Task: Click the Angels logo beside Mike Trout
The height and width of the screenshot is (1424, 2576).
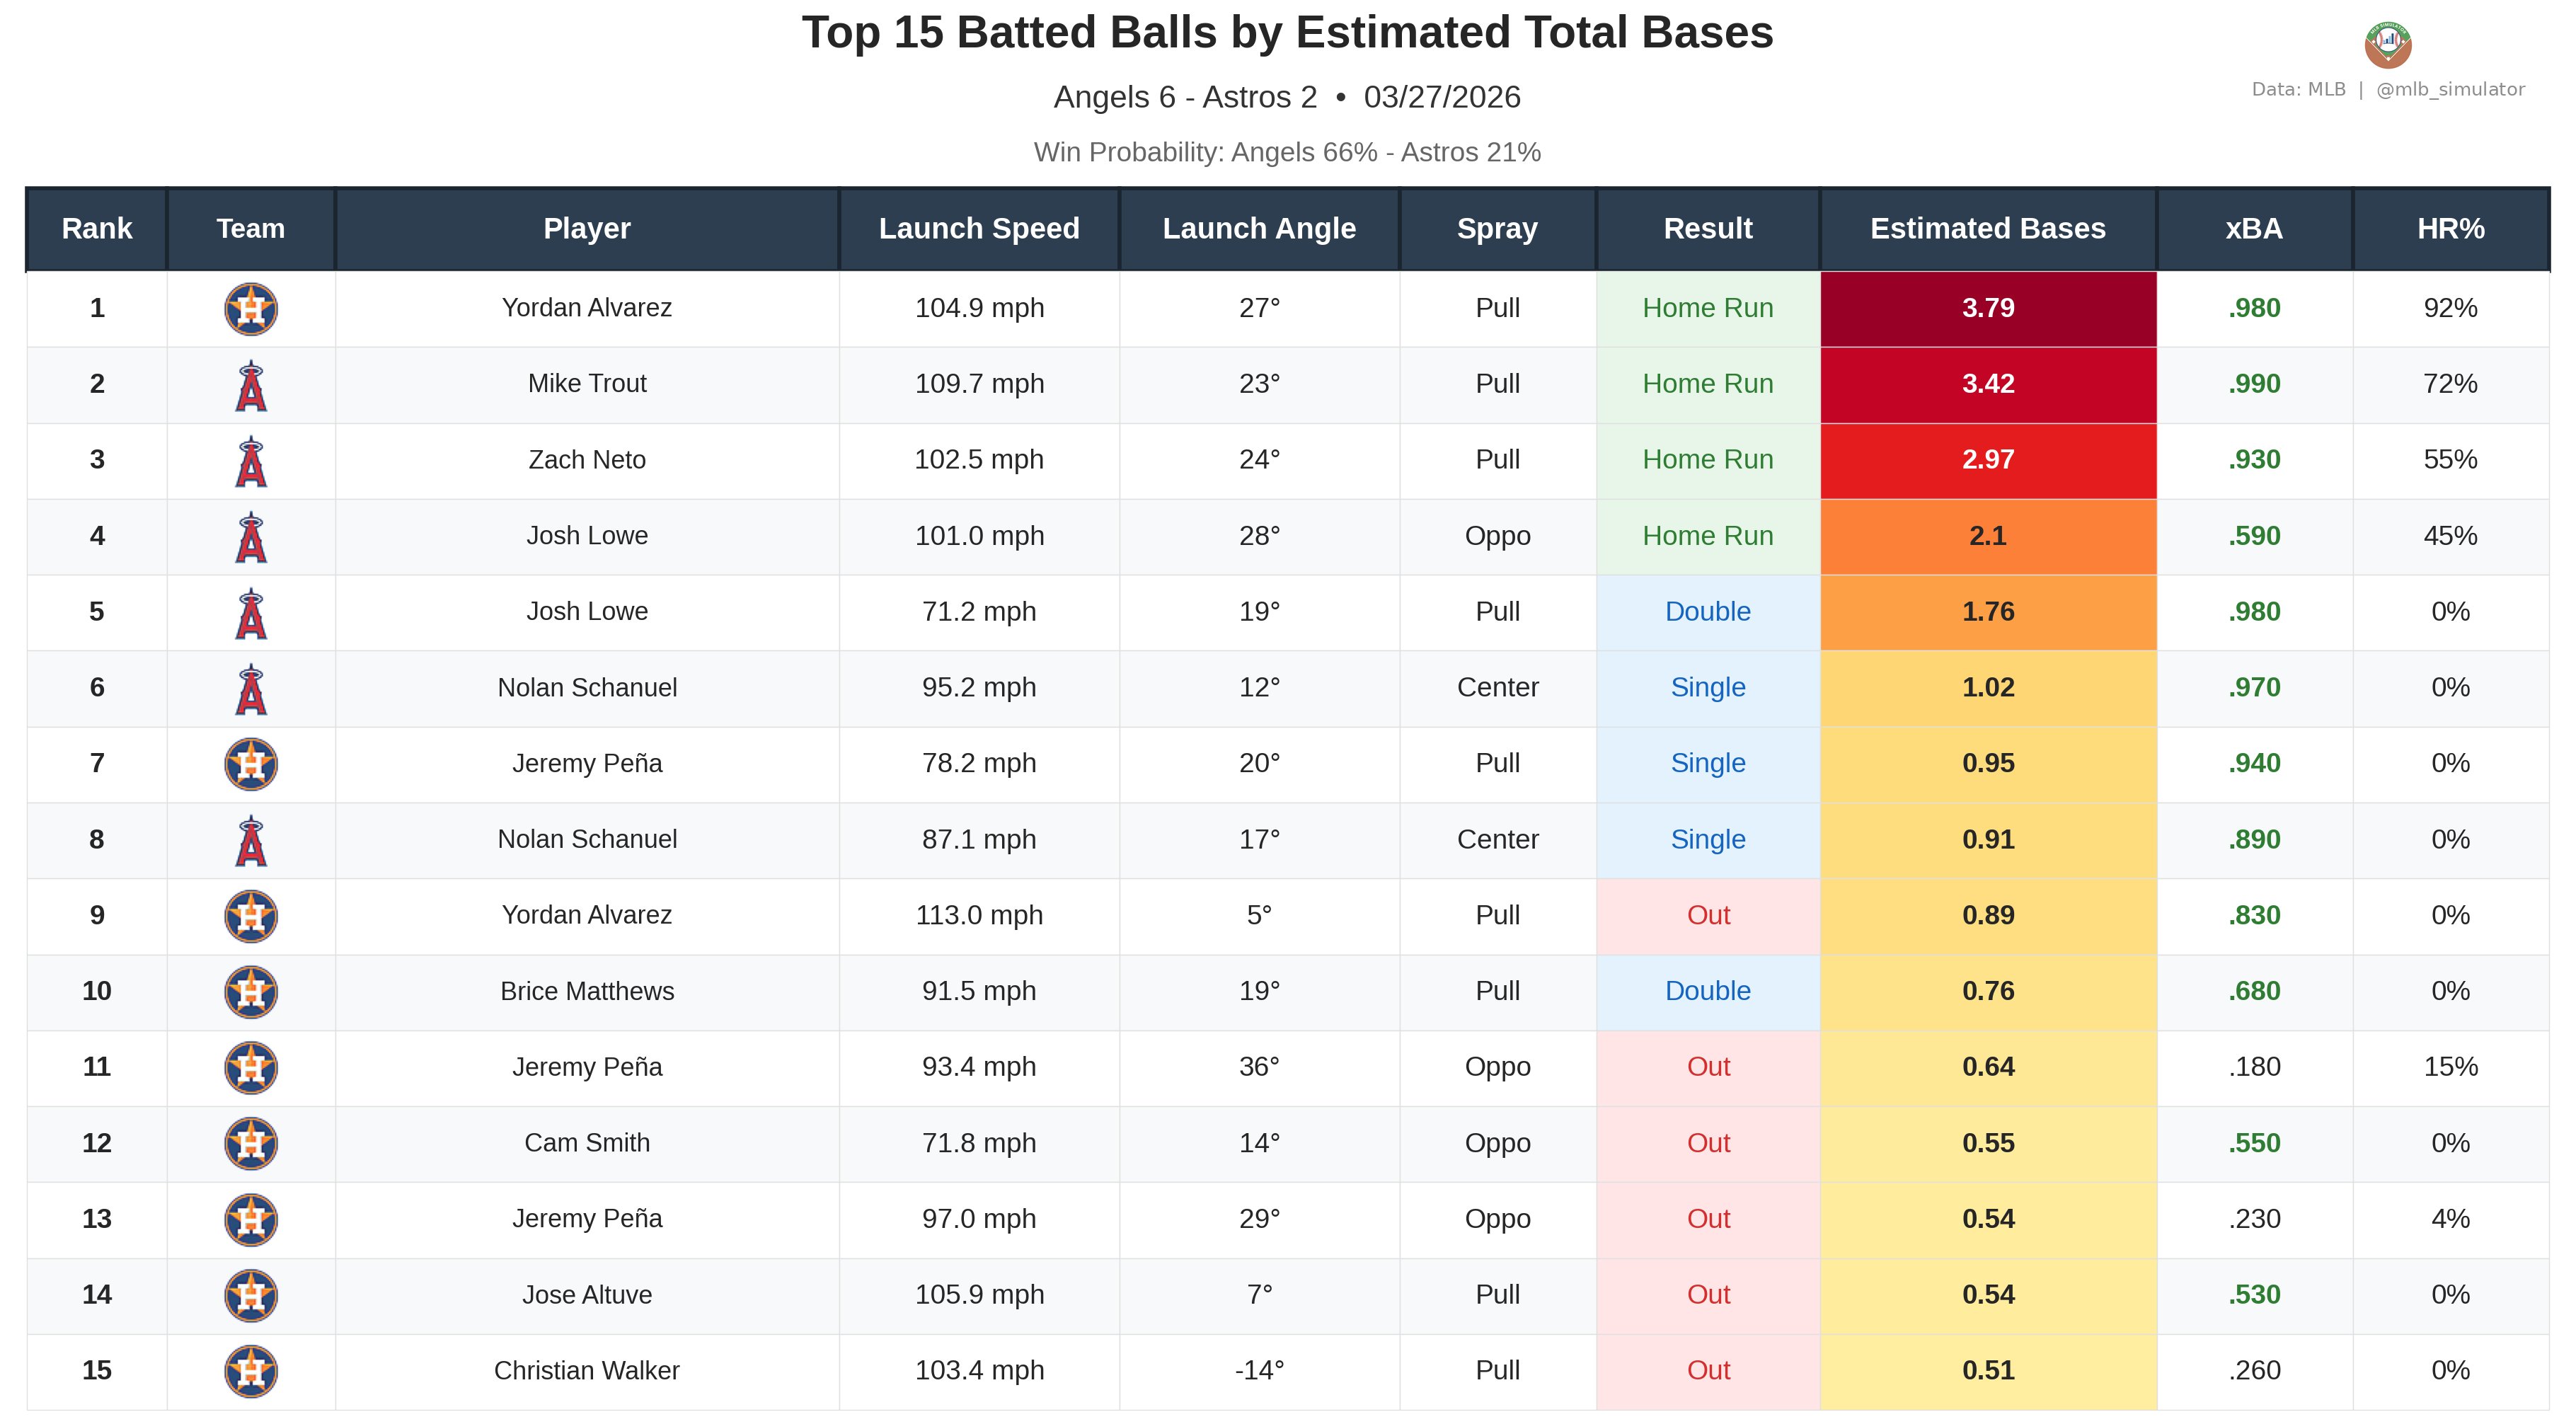Action: (x=251, y=386)
